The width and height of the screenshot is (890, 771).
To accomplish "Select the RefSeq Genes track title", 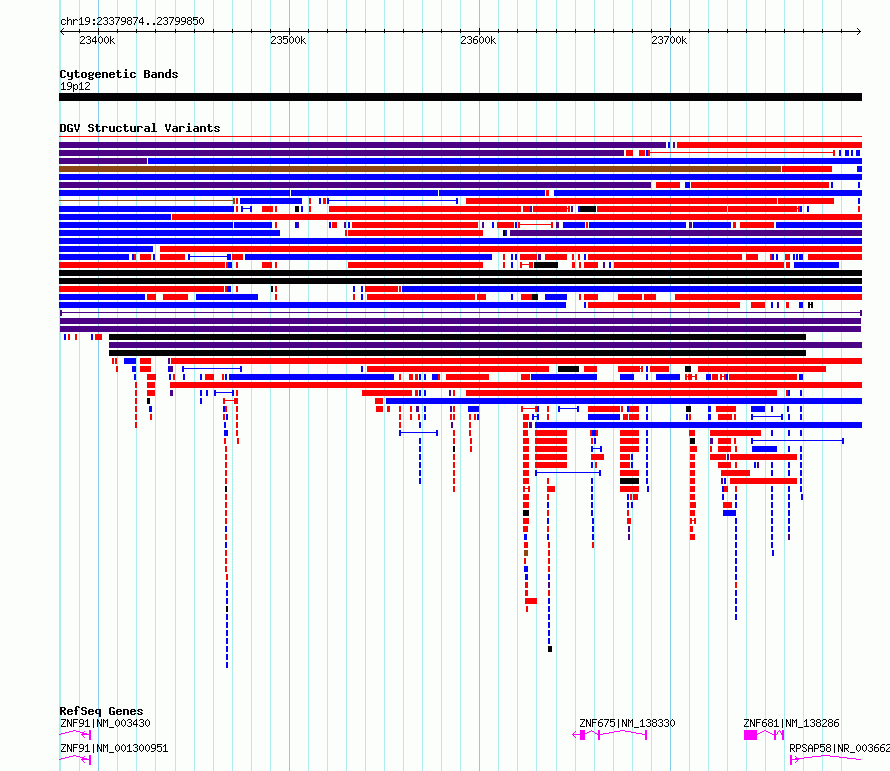I will coord(101,712).
